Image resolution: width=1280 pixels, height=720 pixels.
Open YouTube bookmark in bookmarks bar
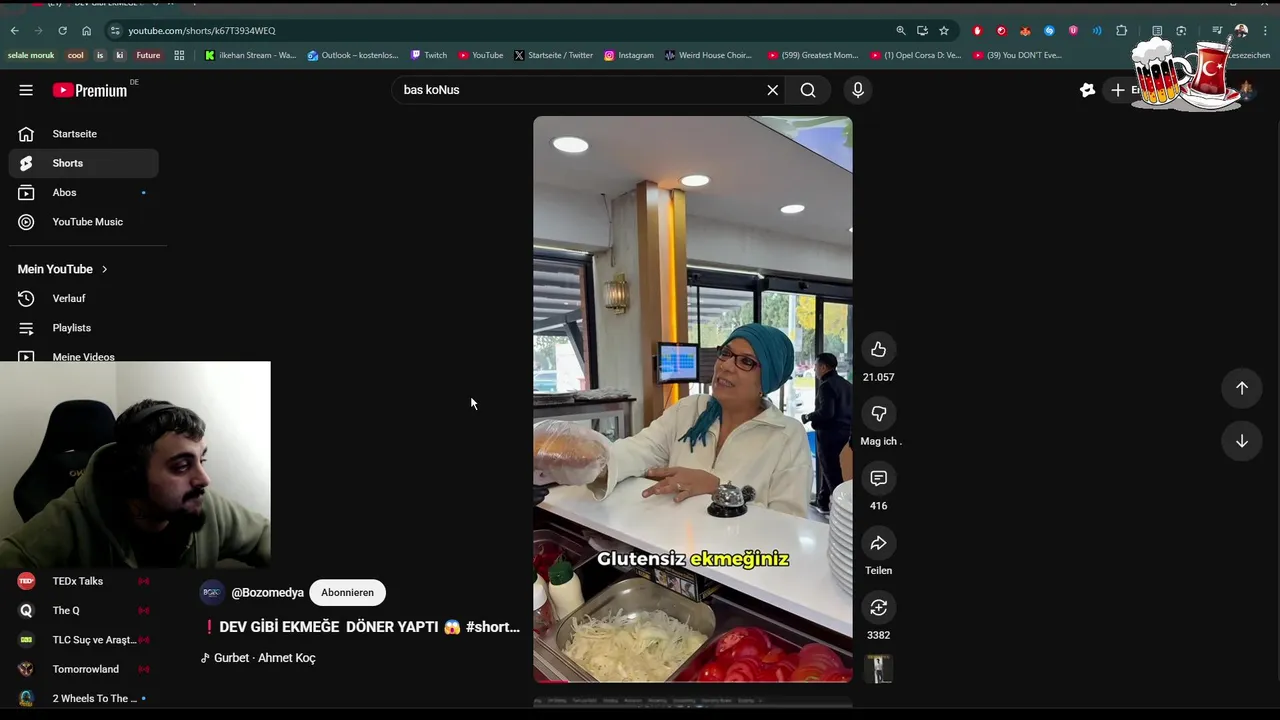click(x=481, y=56)
